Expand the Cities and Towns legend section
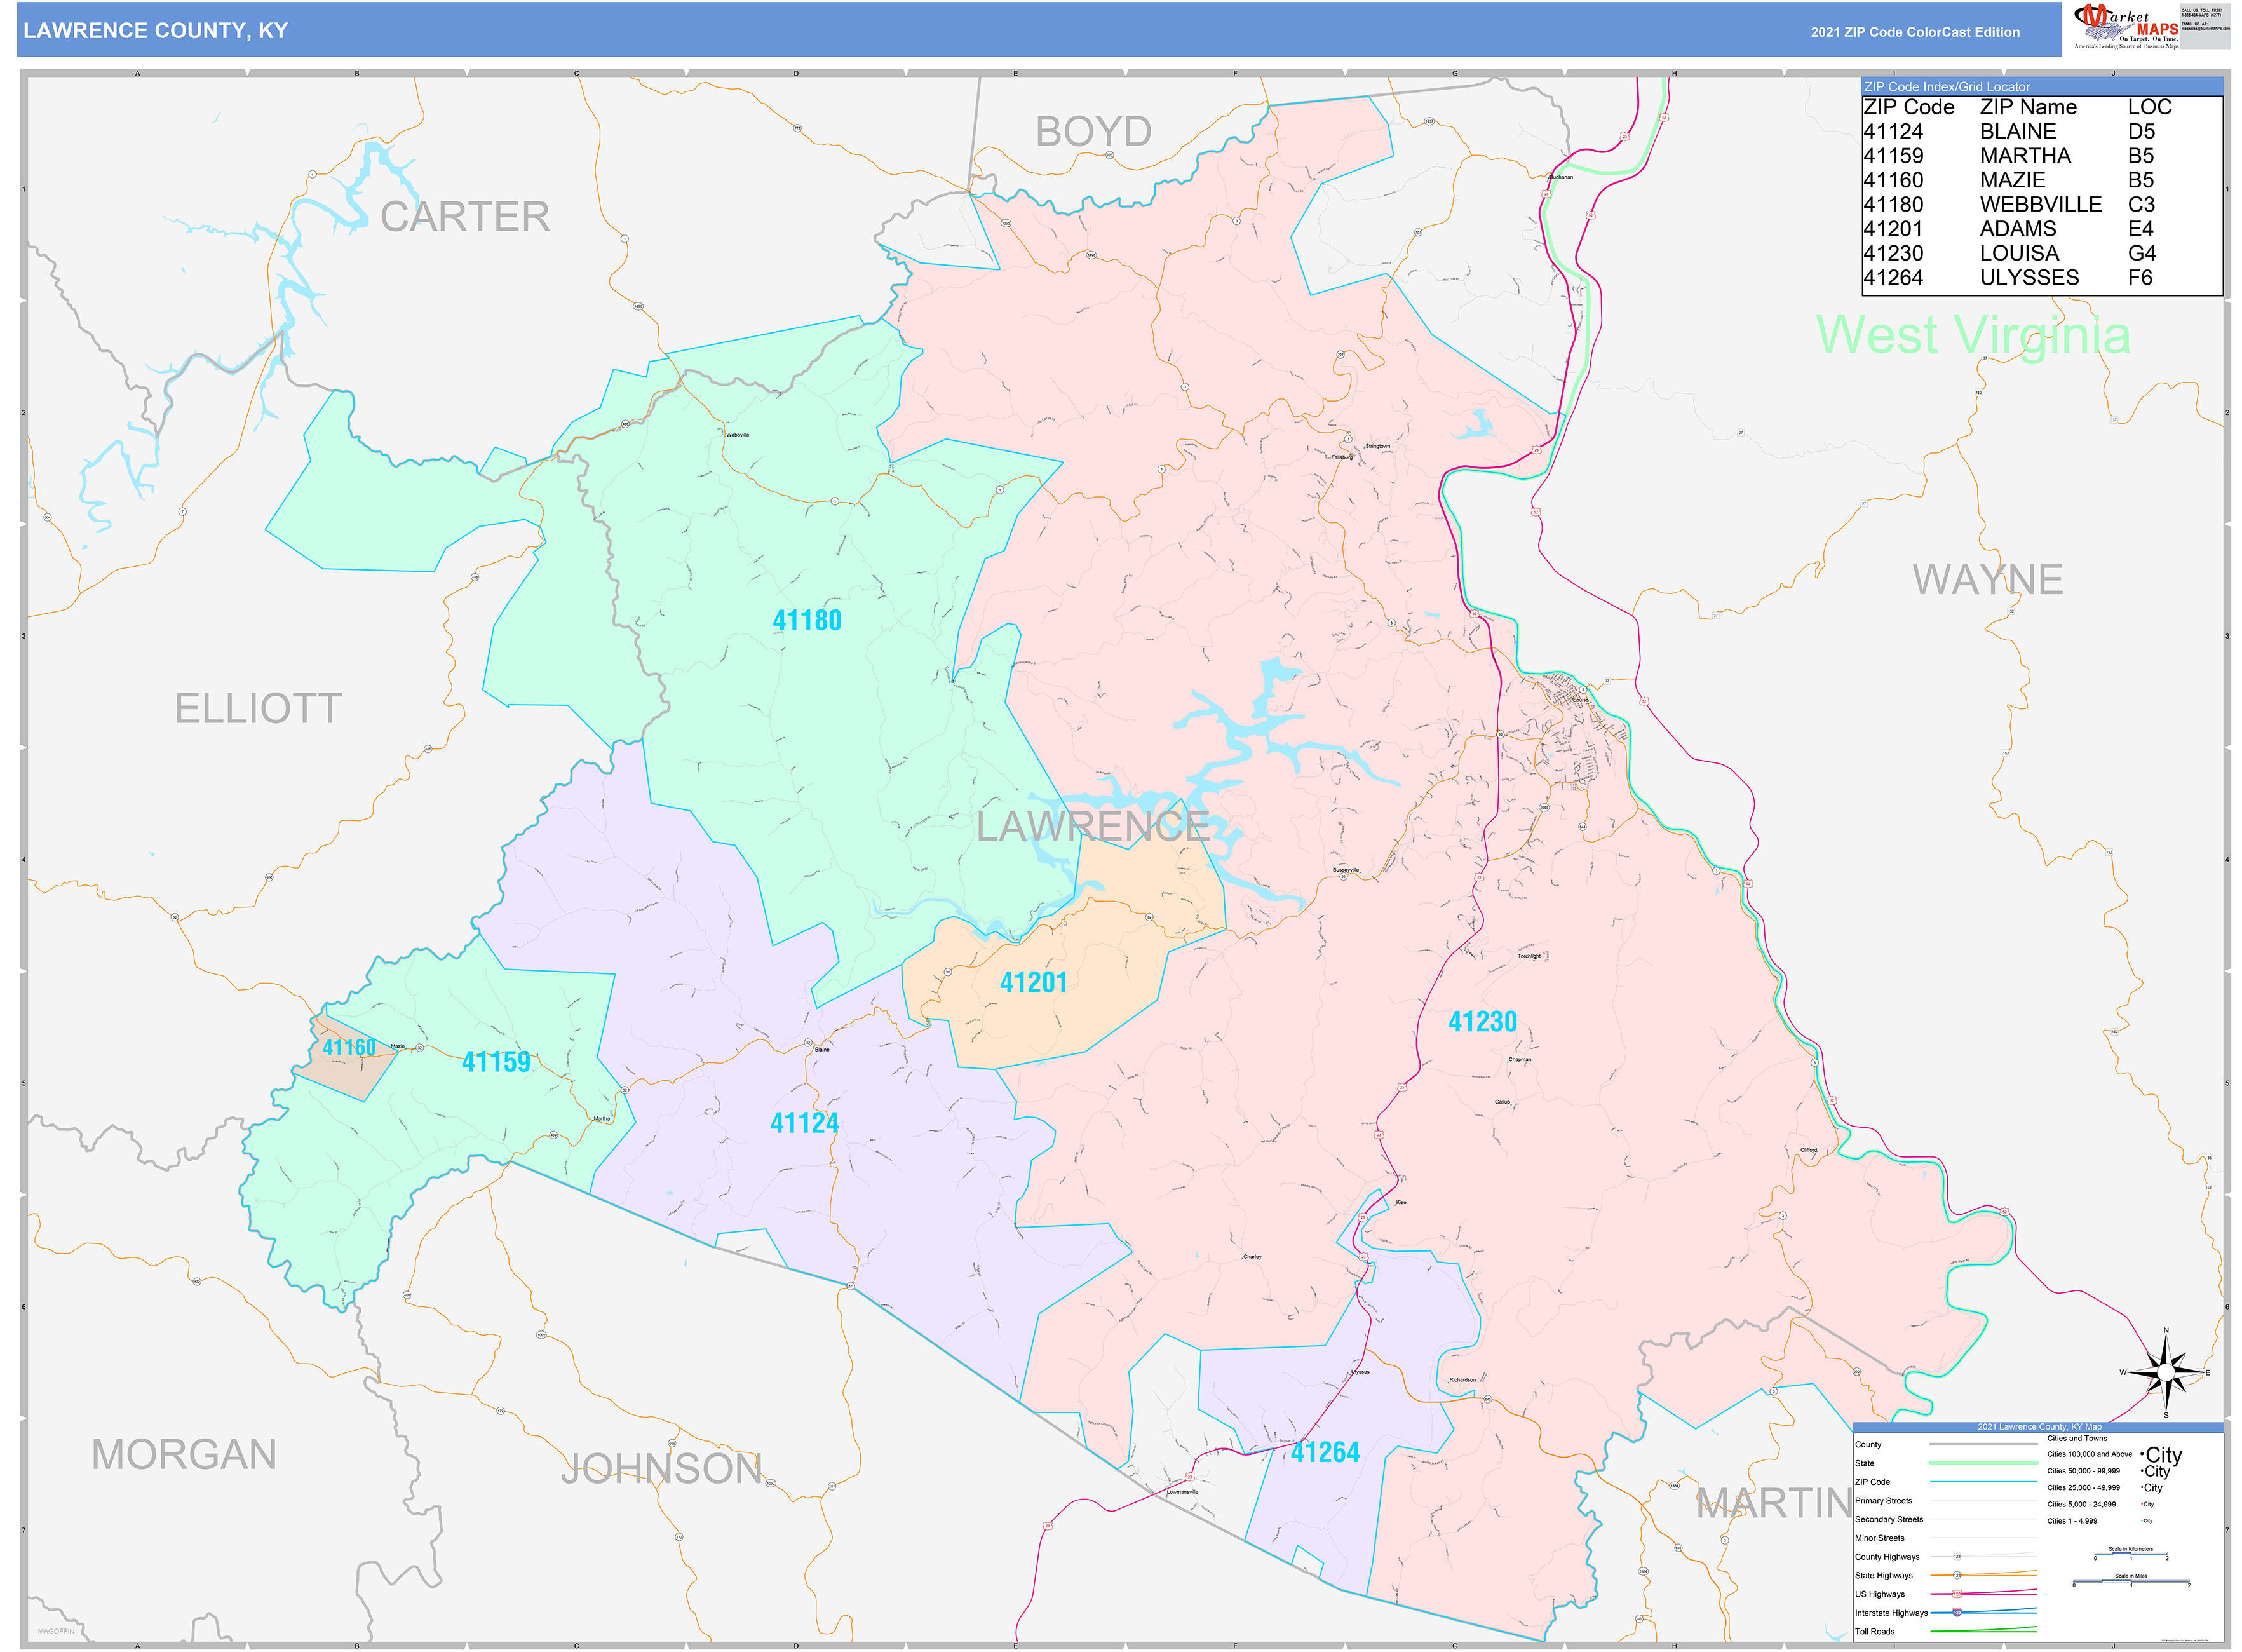Screen dimensions: 2242x1652 click(2077, 1438)
